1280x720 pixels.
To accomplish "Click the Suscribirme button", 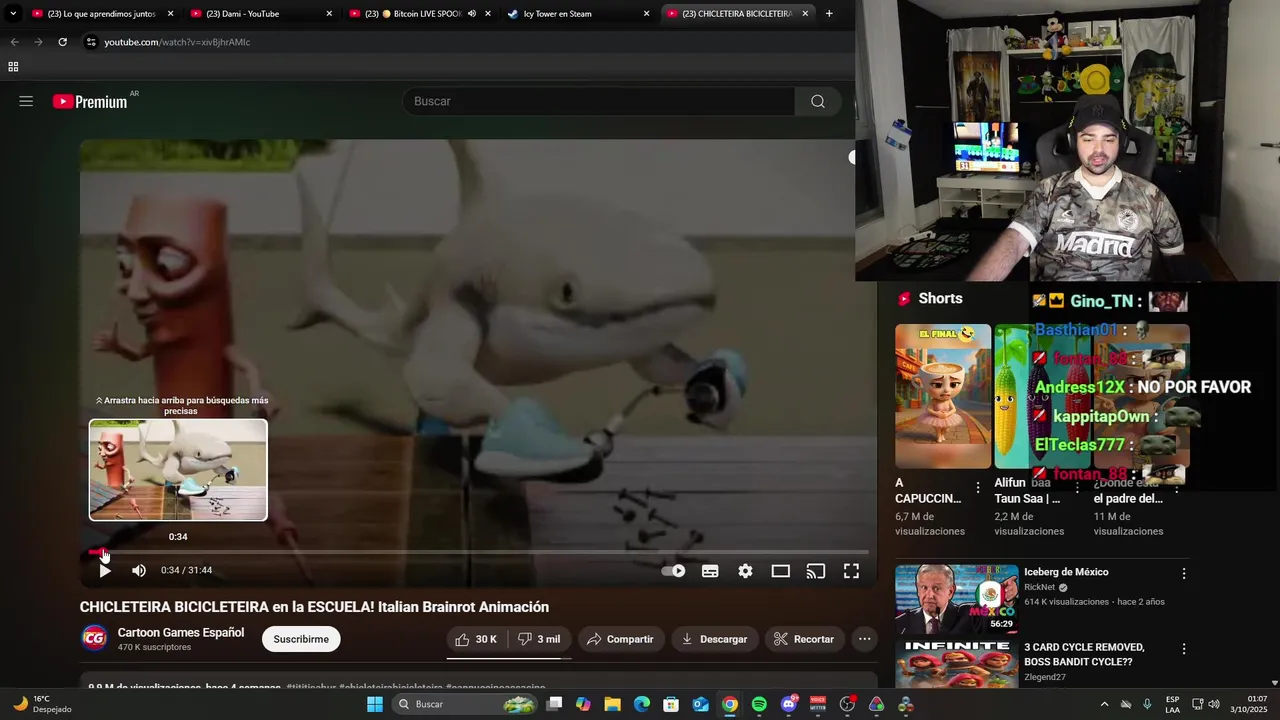I will pos(301,639).
